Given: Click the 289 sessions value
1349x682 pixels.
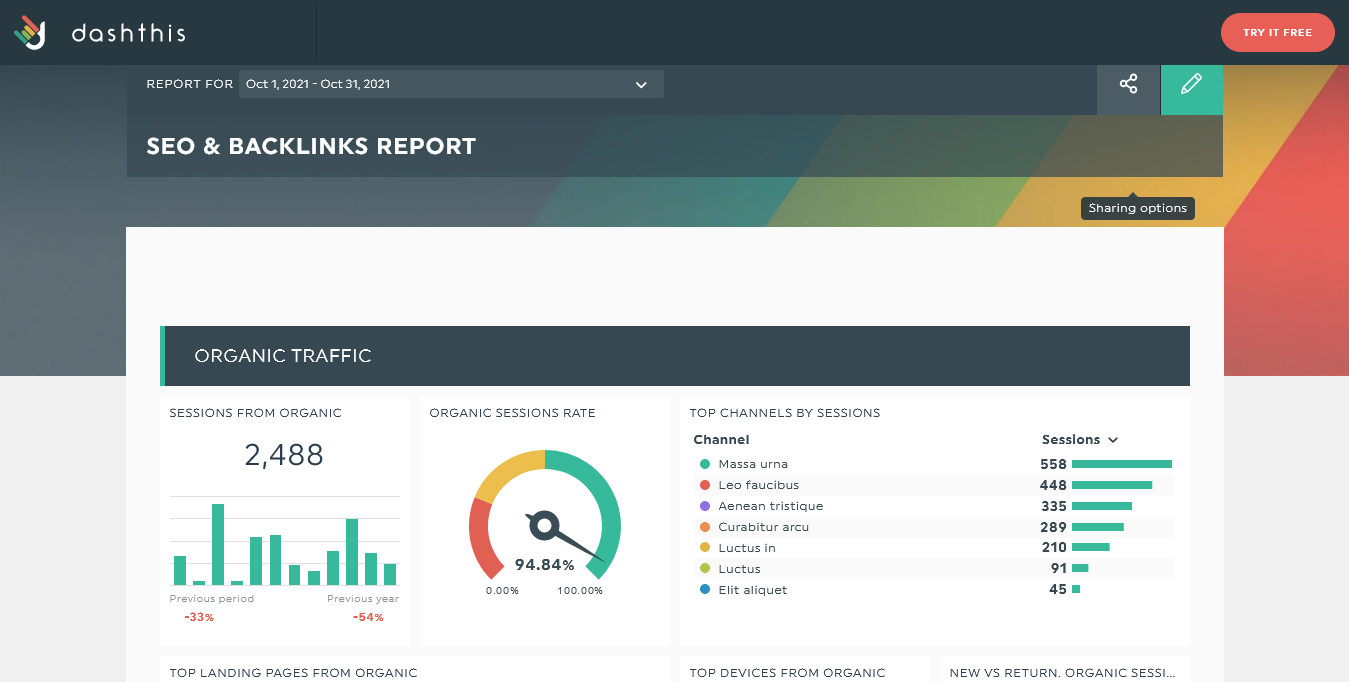Looking at the screenshot, I should (x=1053, y=527).
